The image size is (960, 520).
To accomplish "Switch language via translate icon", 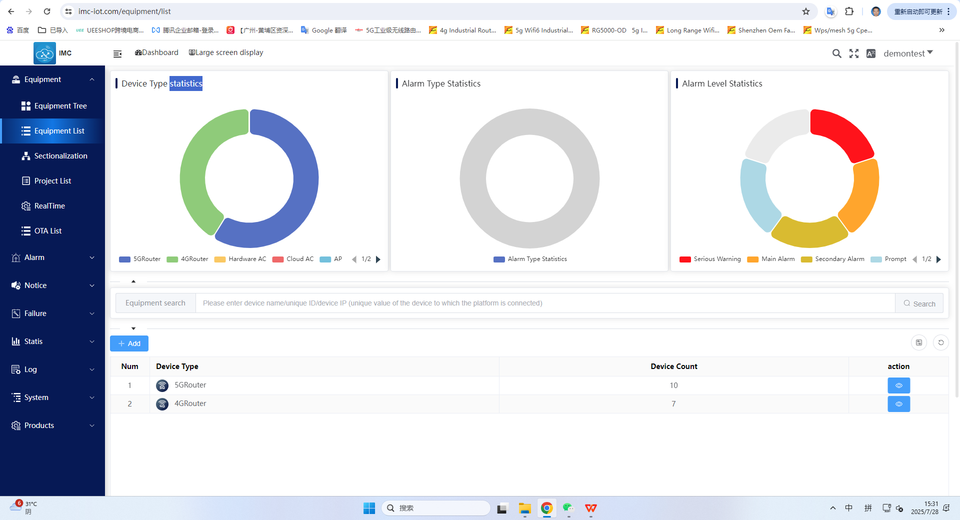I will (x=871, y=54).
